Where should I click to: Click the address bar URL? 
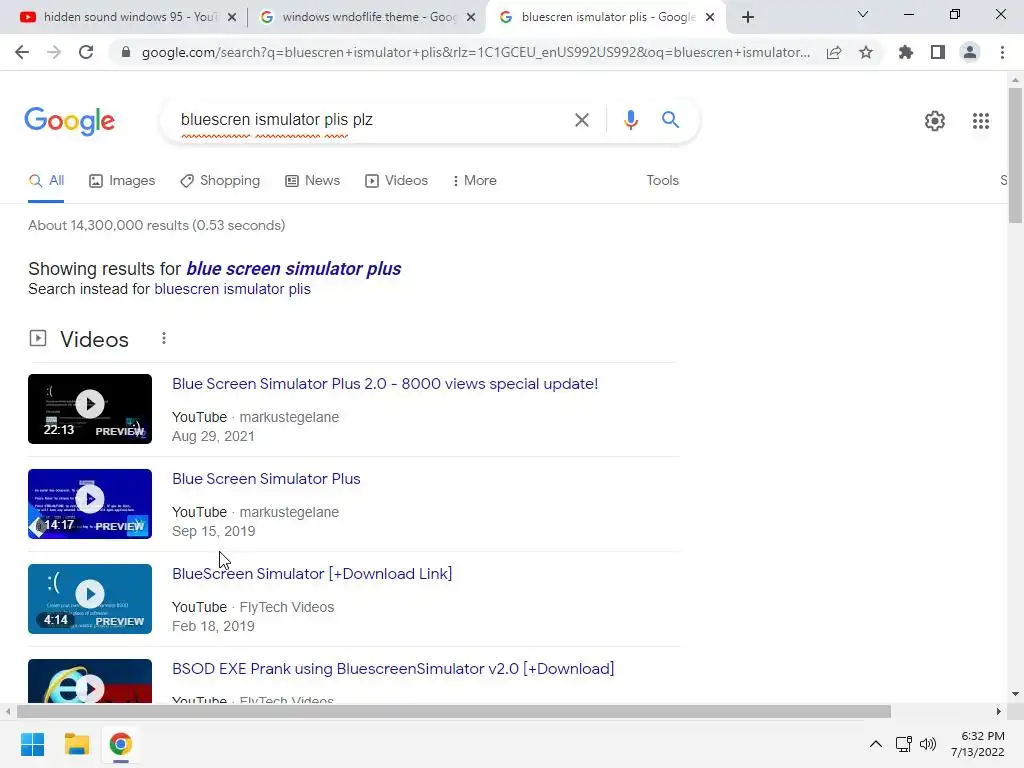click(x=475, y=52)
